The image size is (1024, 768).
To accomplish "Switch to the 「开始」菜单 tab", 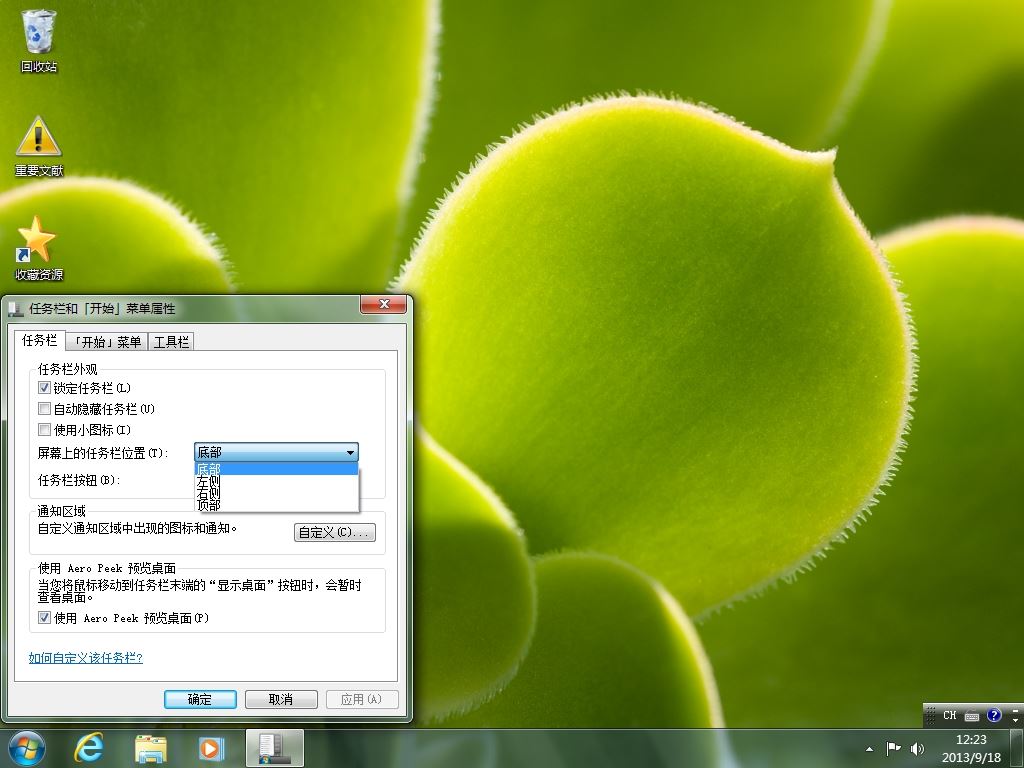I will coord(107,342).
